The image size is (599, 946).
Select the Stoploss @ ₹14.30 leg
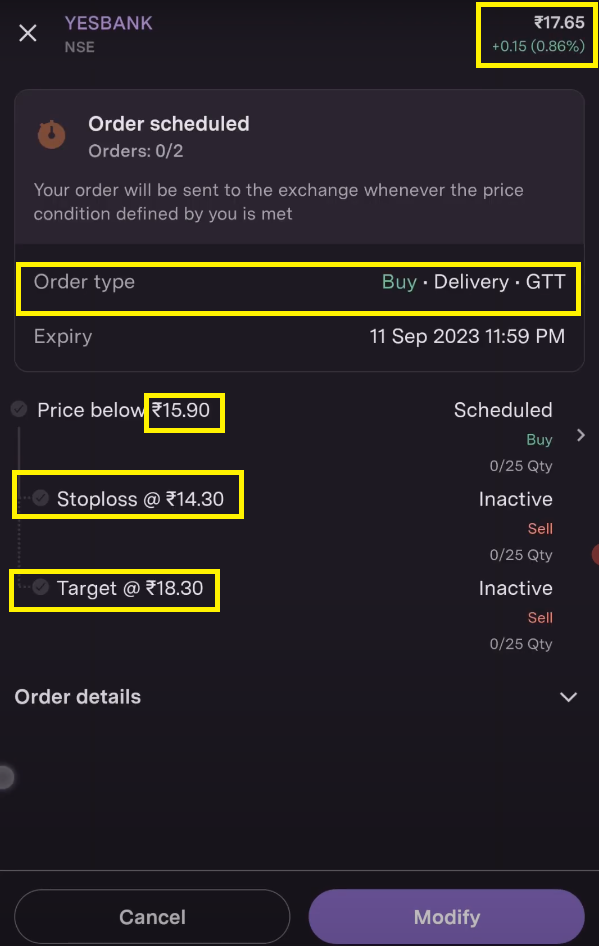tap(140, 499)
